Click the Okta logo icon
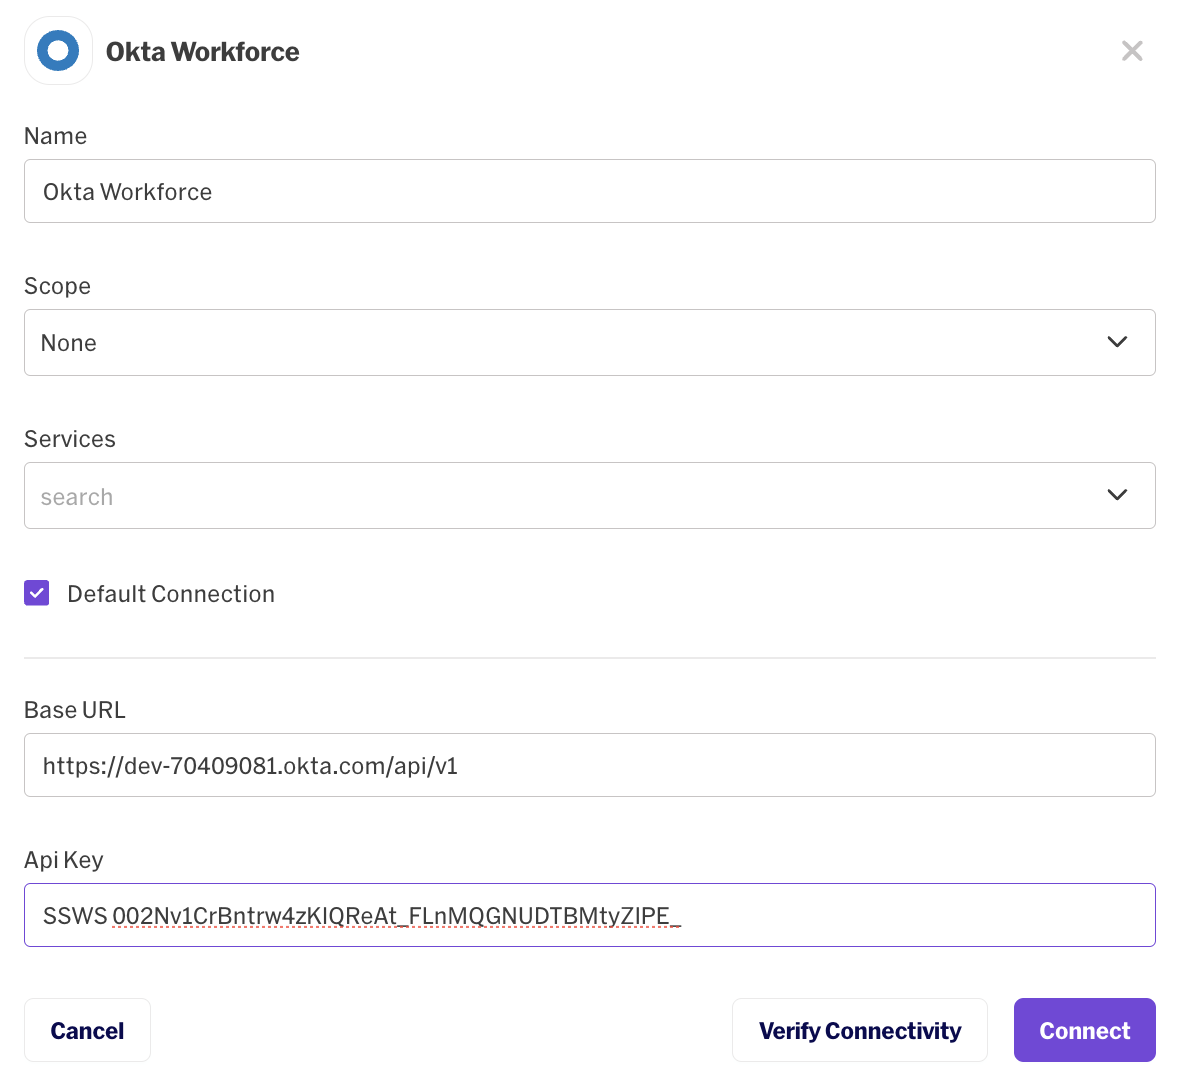 tap(58, 51)
